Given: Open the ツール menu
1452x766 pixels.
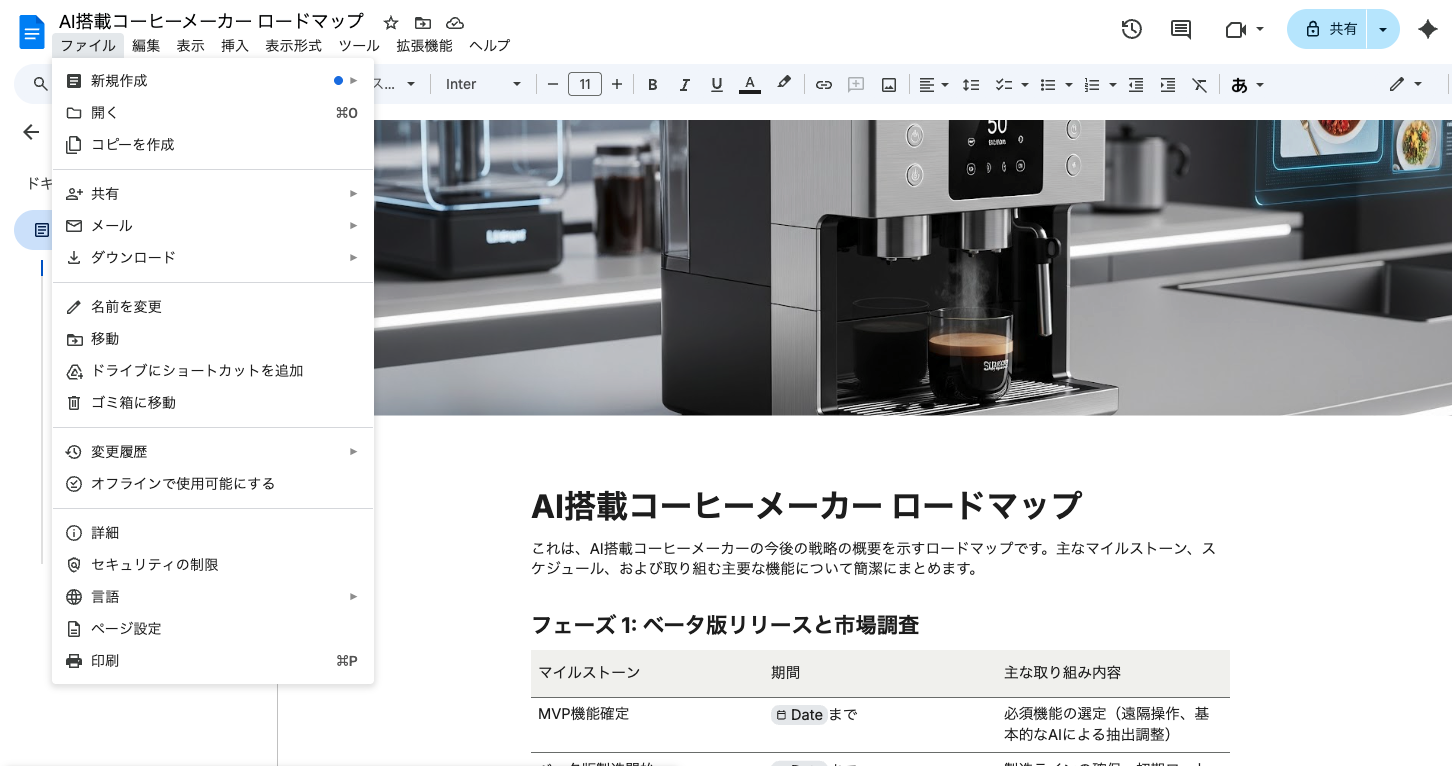Looking at the screenshot, I should click(358, 46).
